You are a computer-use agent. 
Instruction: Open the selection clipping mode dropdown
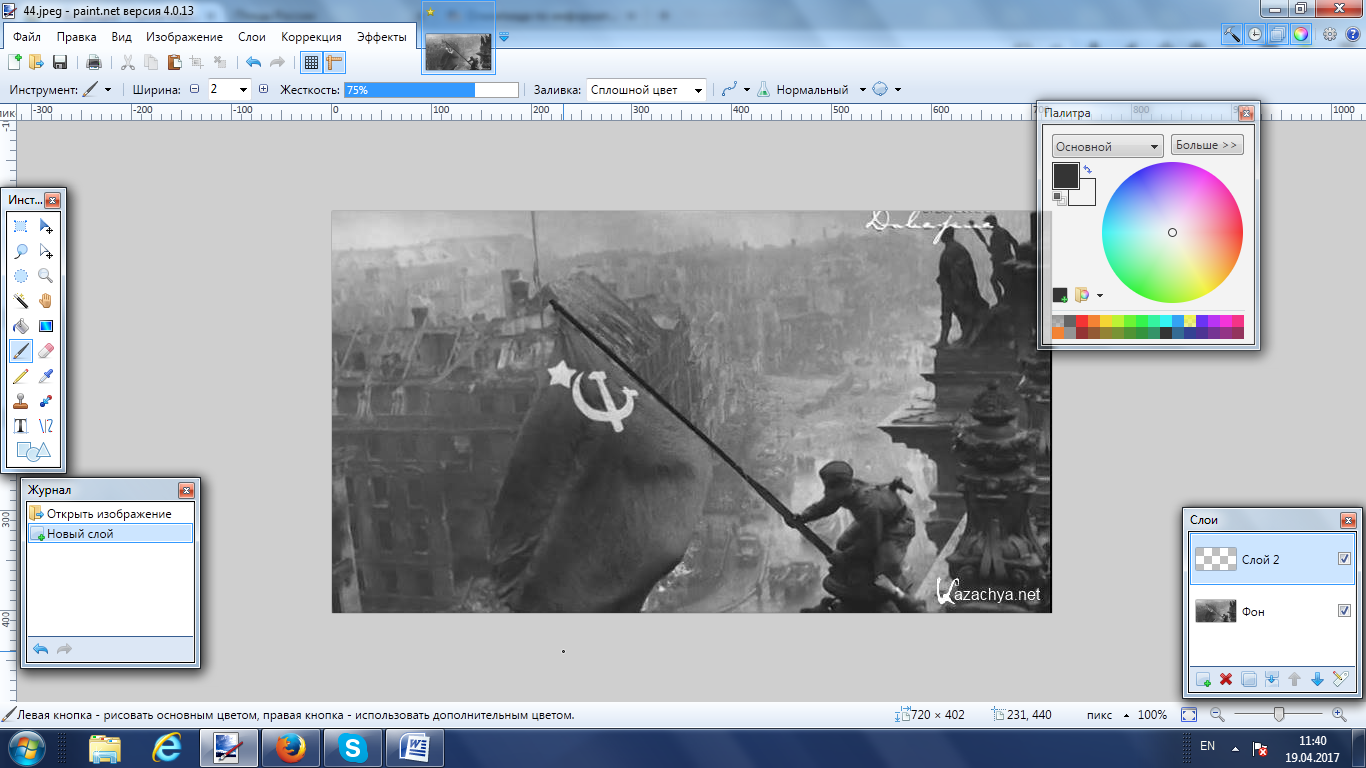tap(885, 89)
